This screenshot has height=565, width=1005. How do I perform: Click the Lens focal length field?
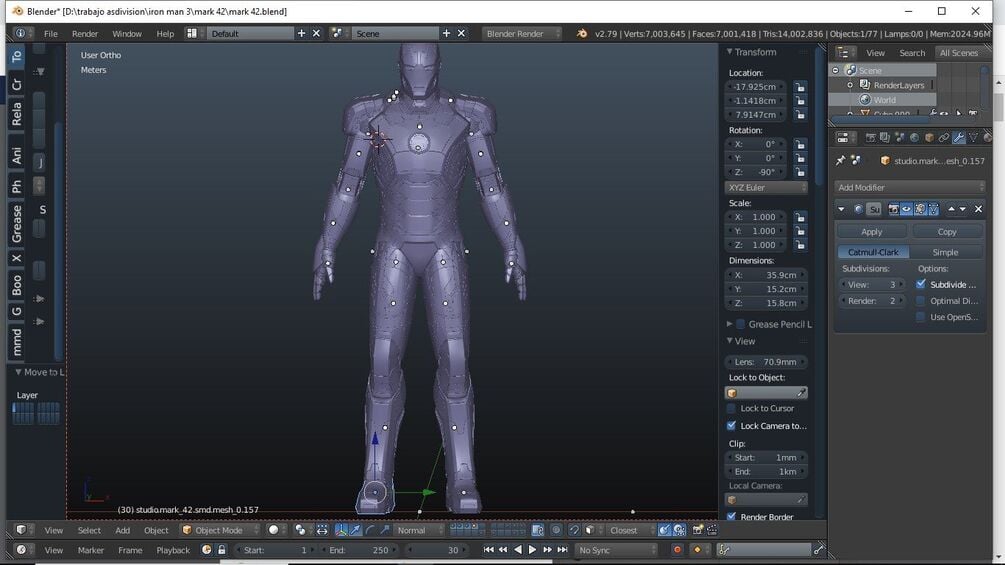coord(766,362)
